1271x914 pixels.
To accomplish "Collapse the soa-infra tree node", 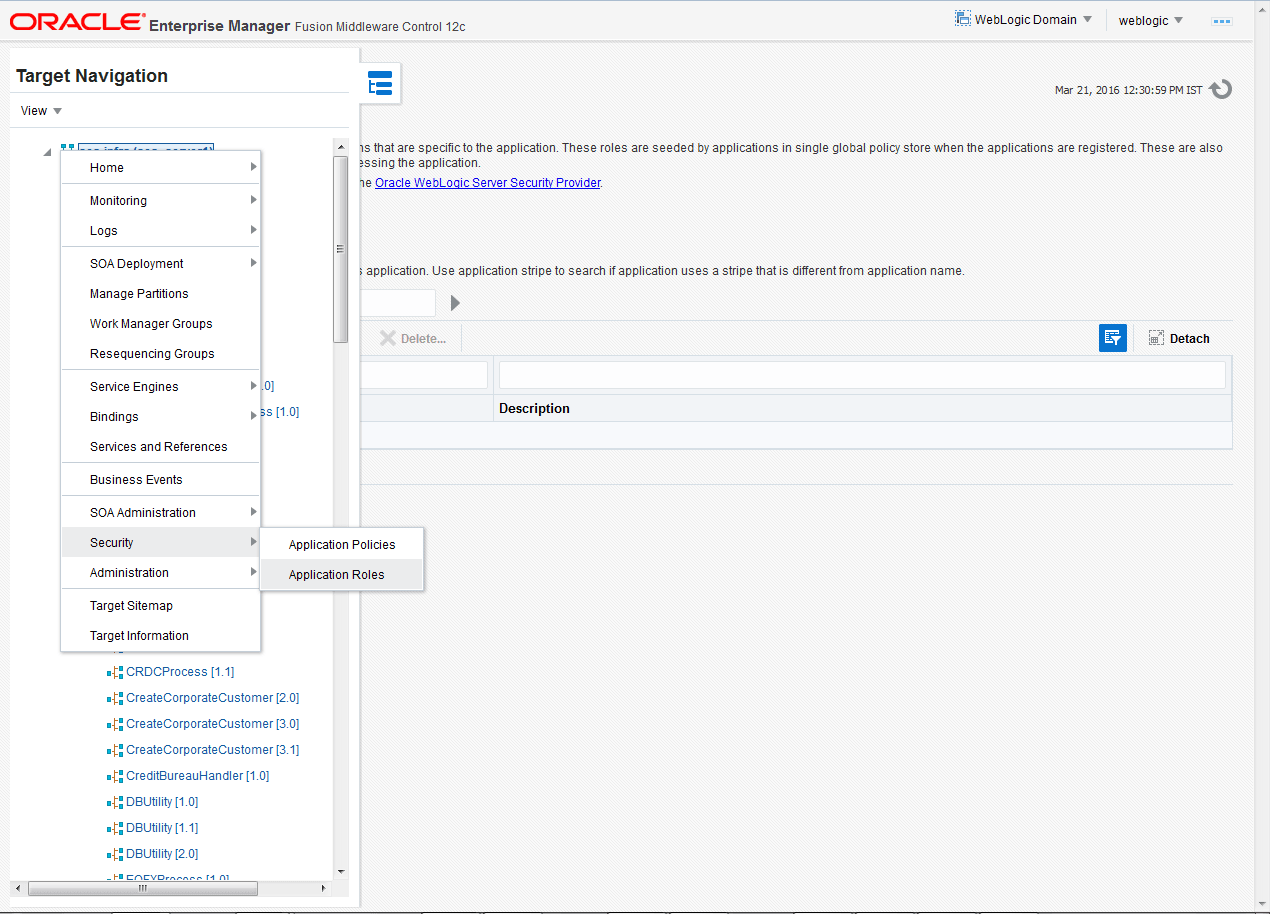I will tap(47, 152).
